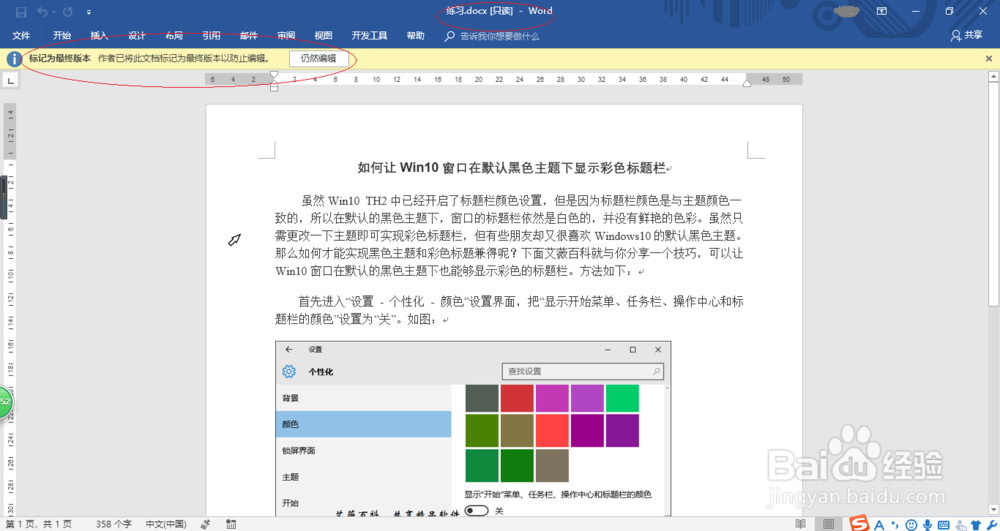Click the tab stop selector beside ruler

10,80
